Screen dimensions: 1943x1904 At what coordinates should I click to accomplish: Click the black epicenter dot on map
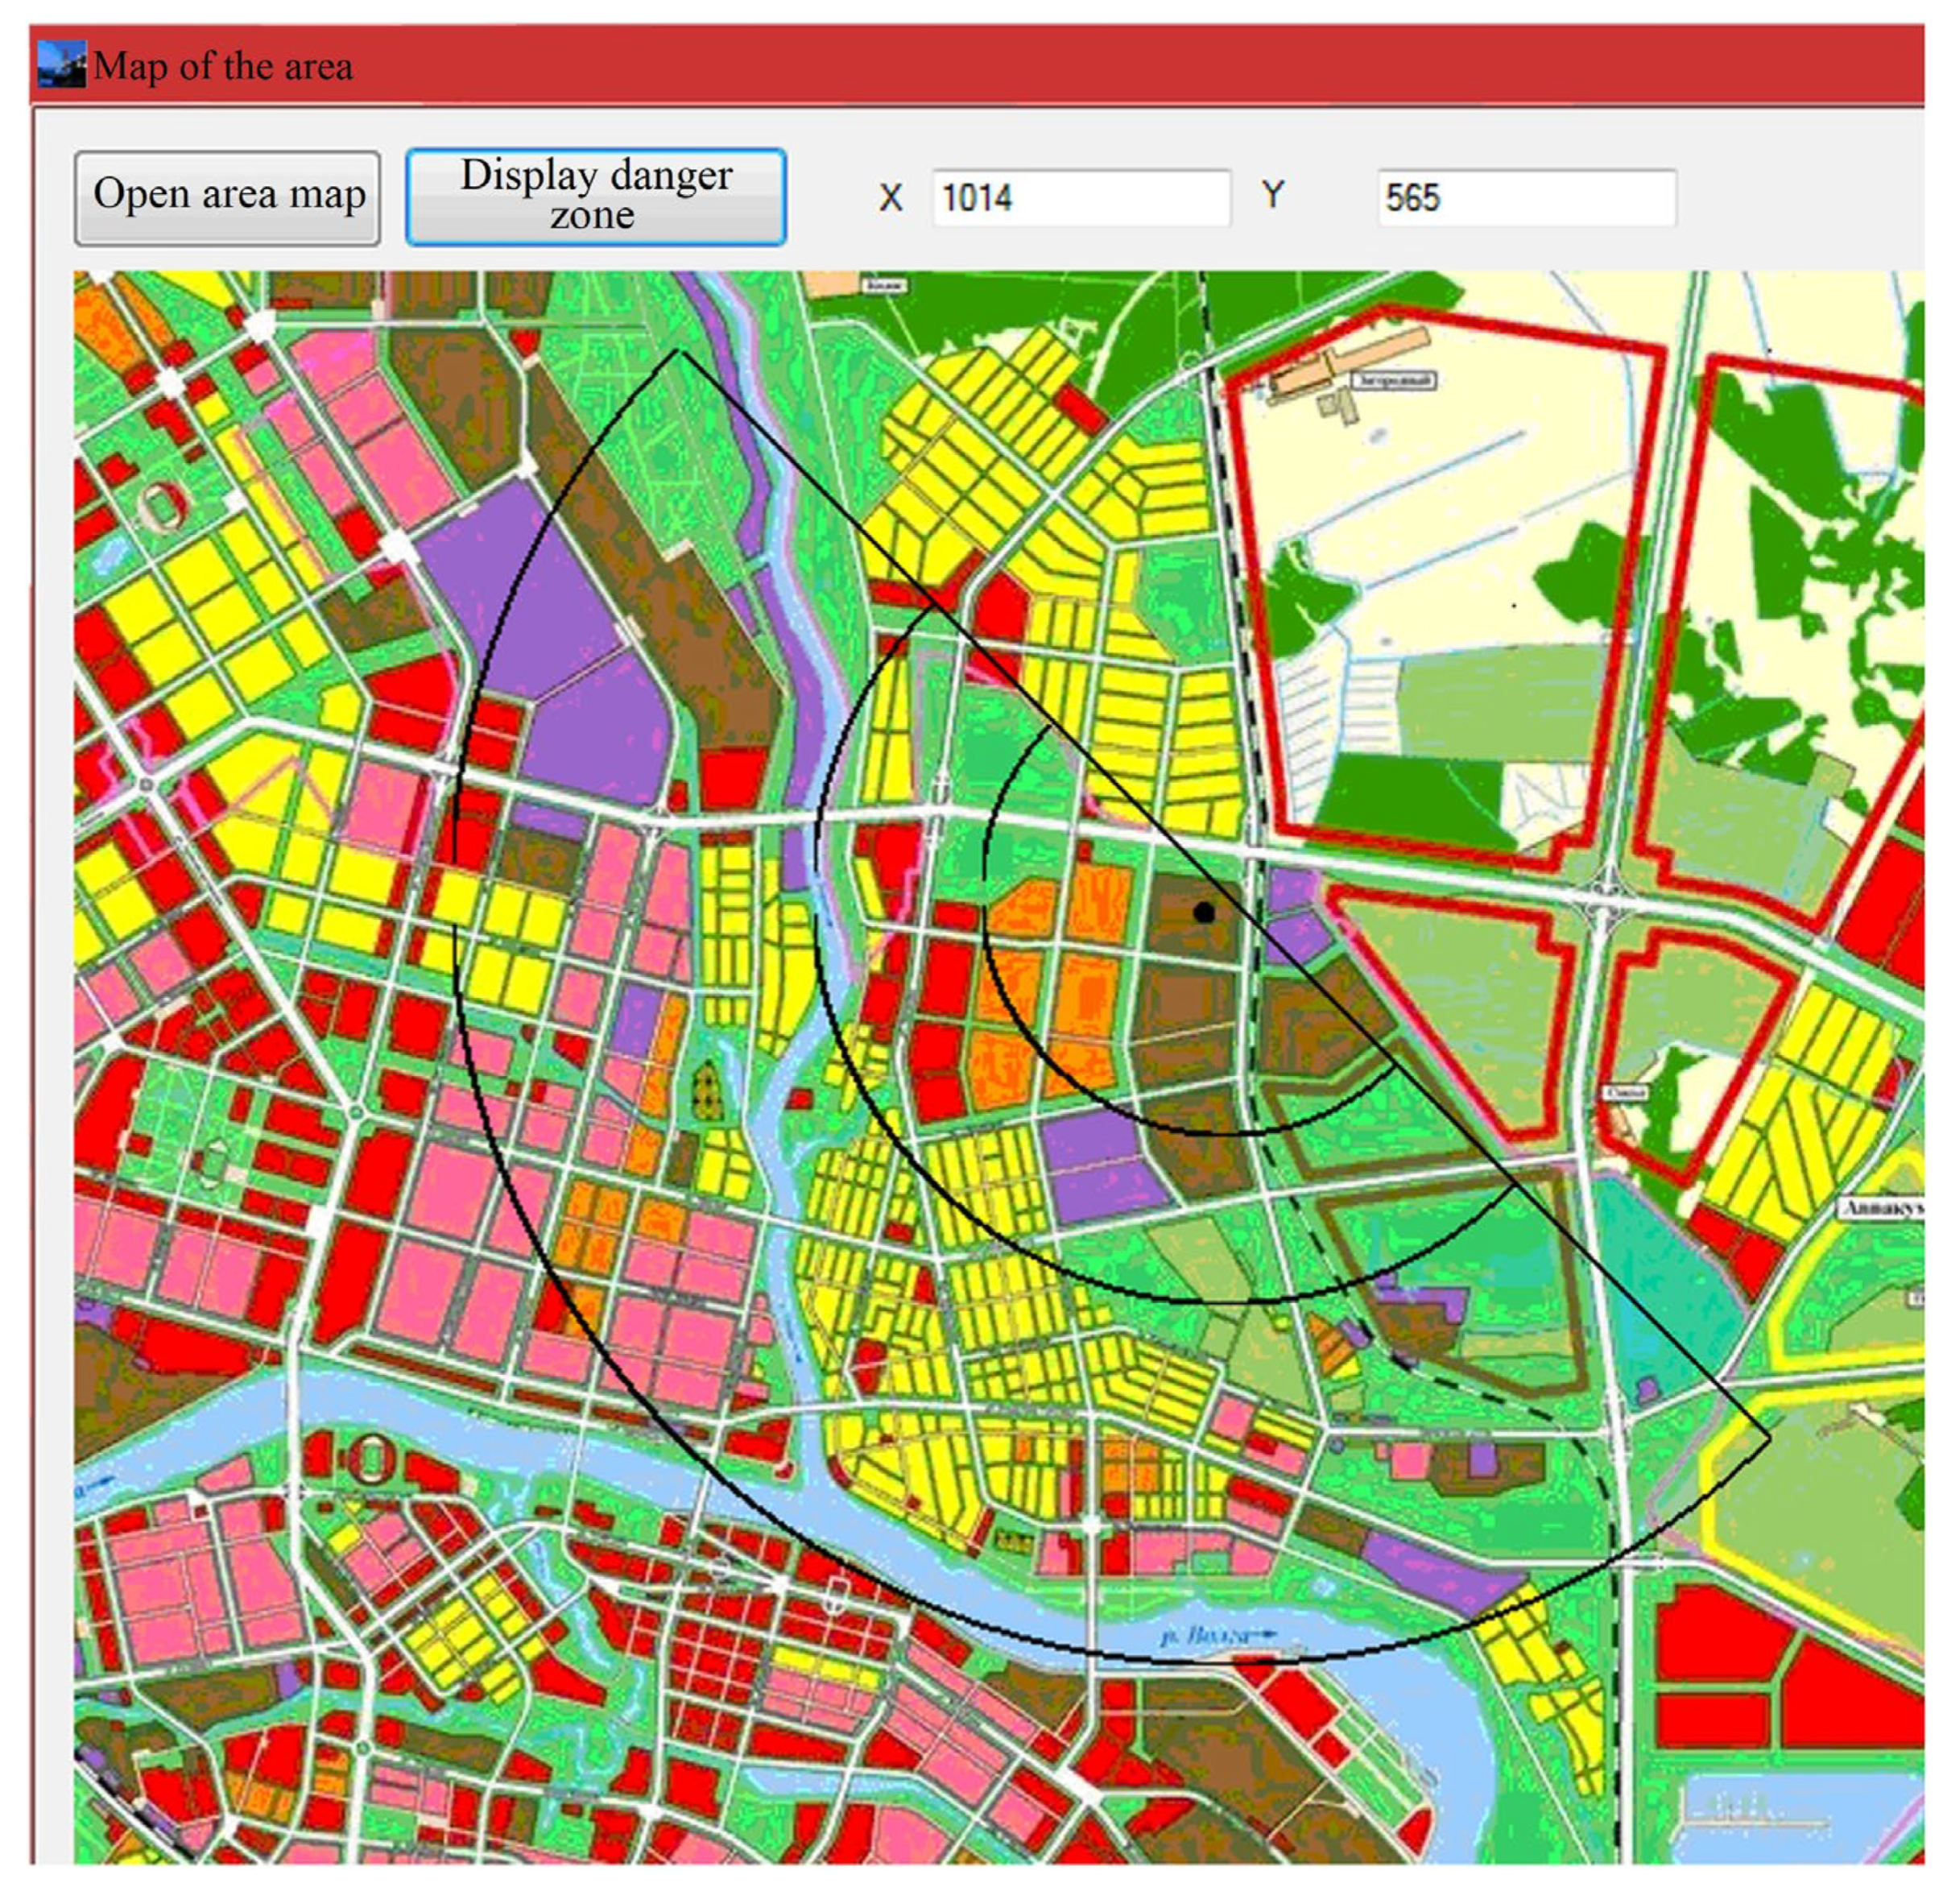click(x=1204, y=912)
